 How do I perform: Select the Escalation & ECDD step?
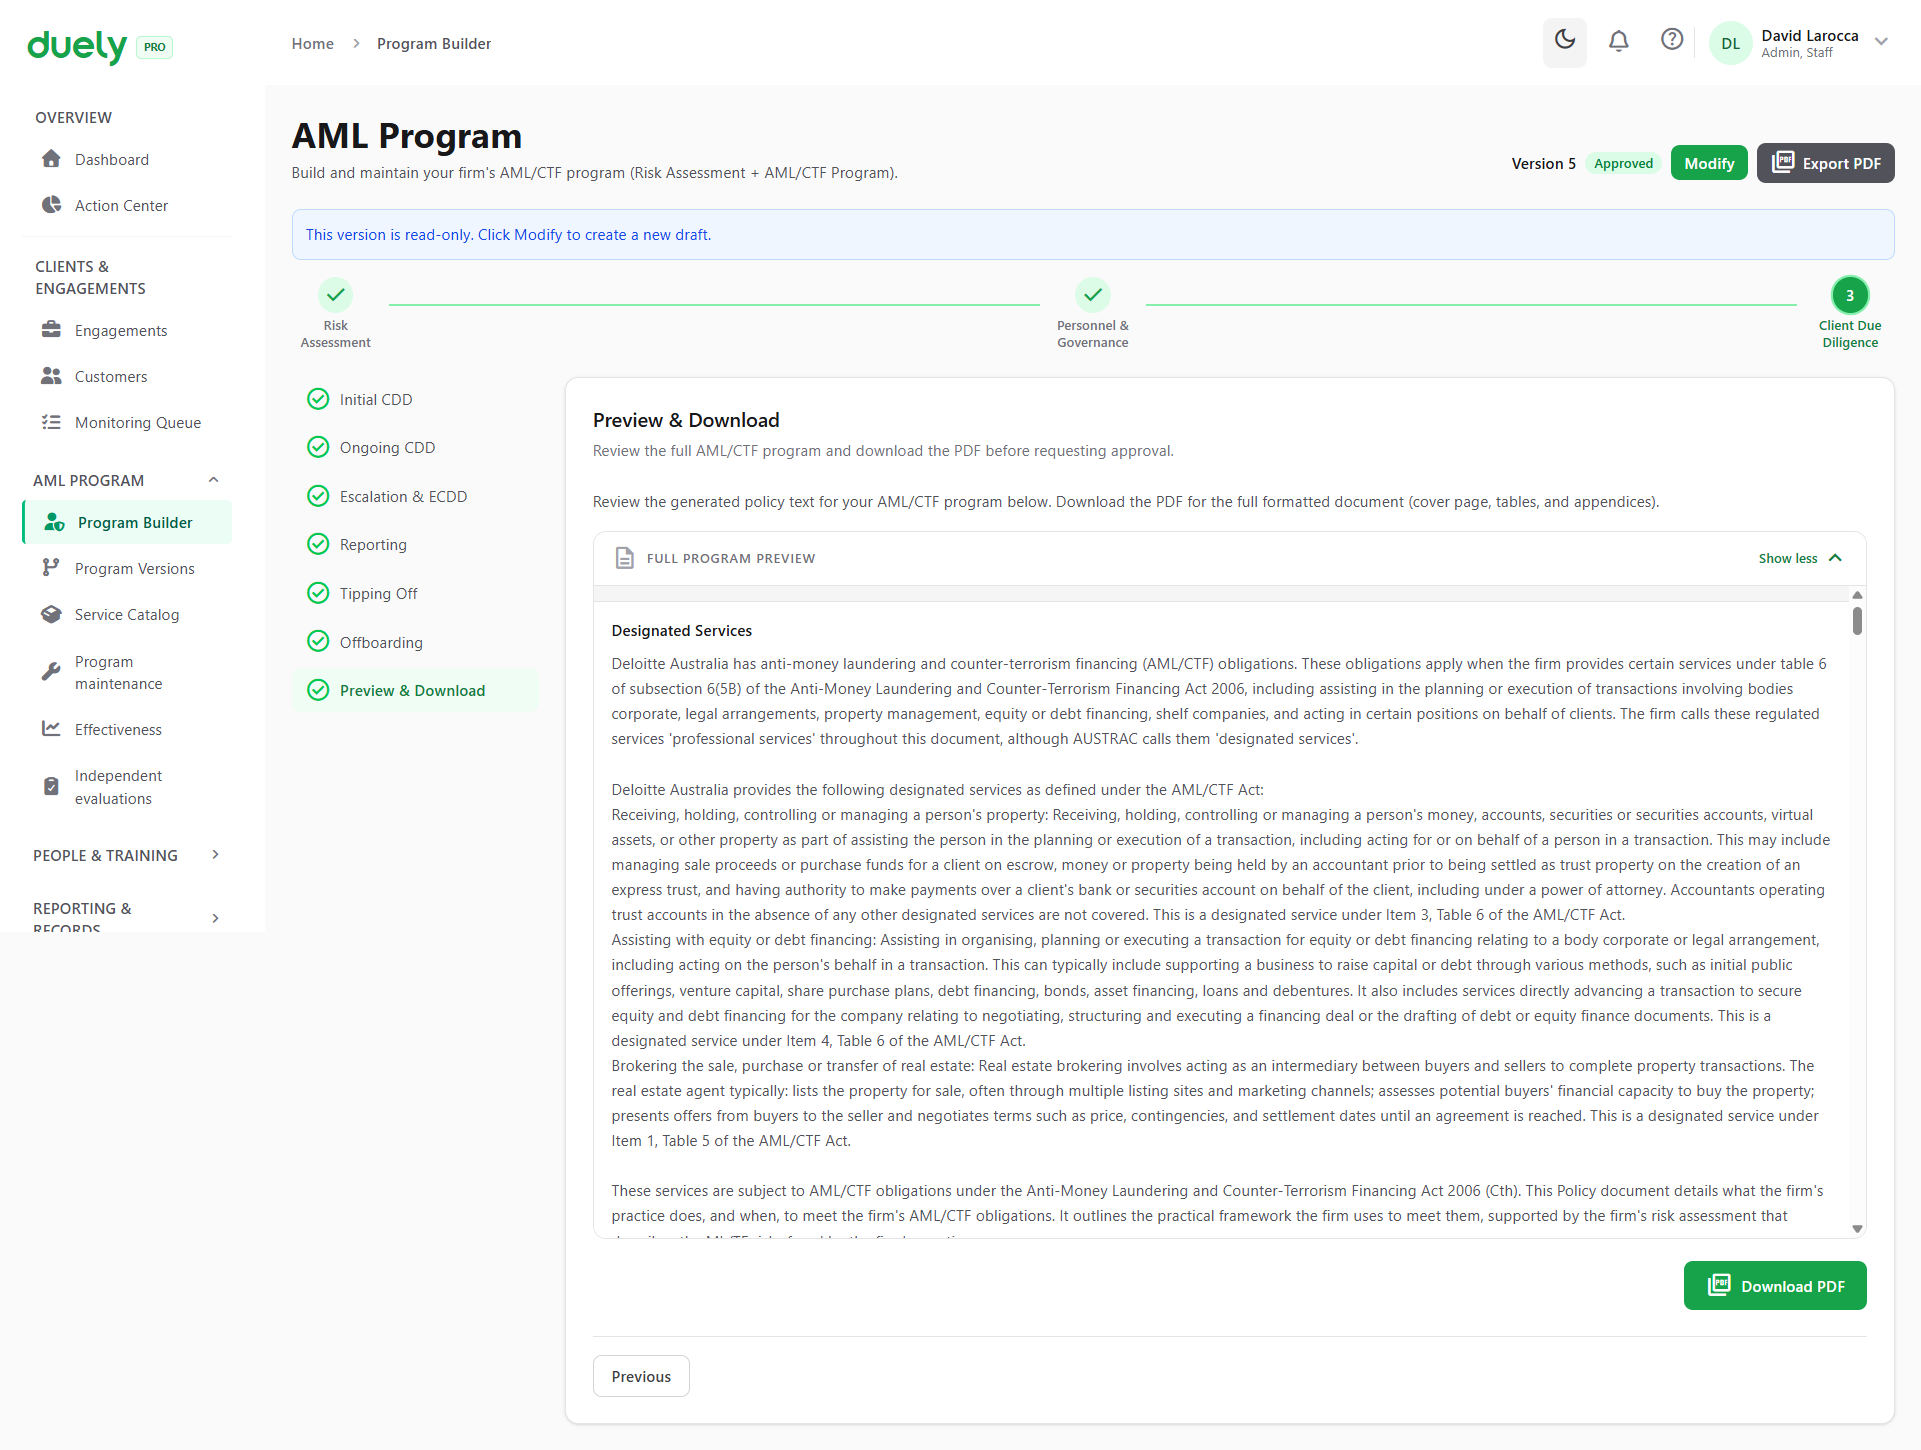tap(415, 496)
